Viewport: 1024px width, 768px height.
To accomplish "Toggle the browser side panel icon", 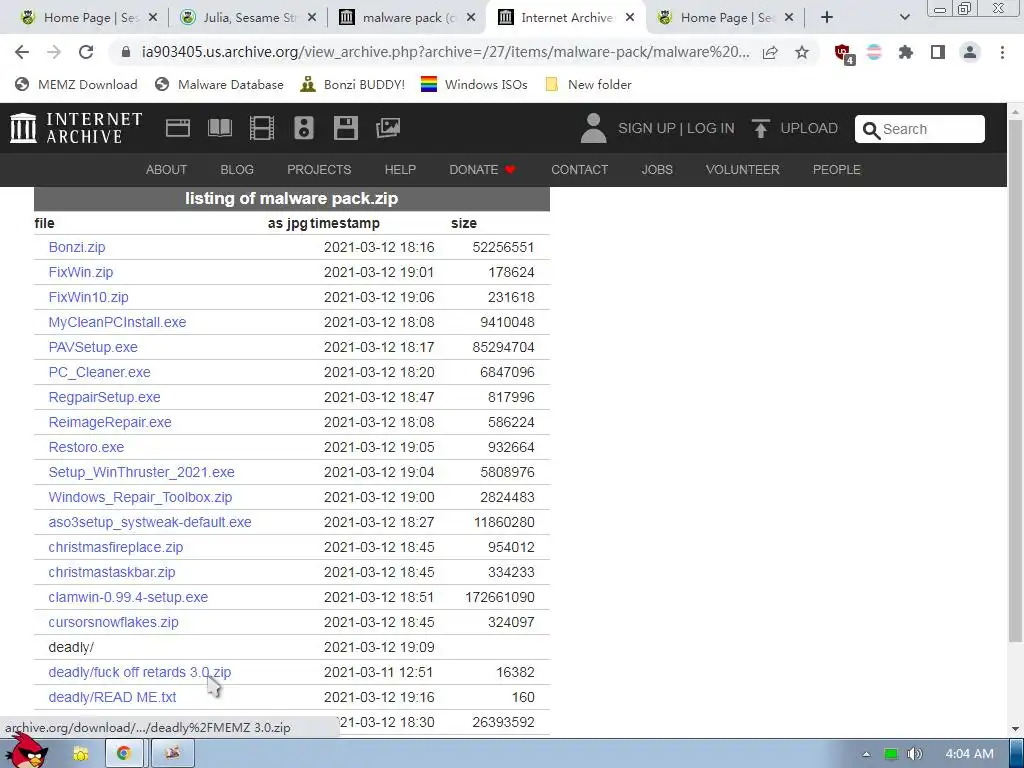I will click(x=938, y=52).
